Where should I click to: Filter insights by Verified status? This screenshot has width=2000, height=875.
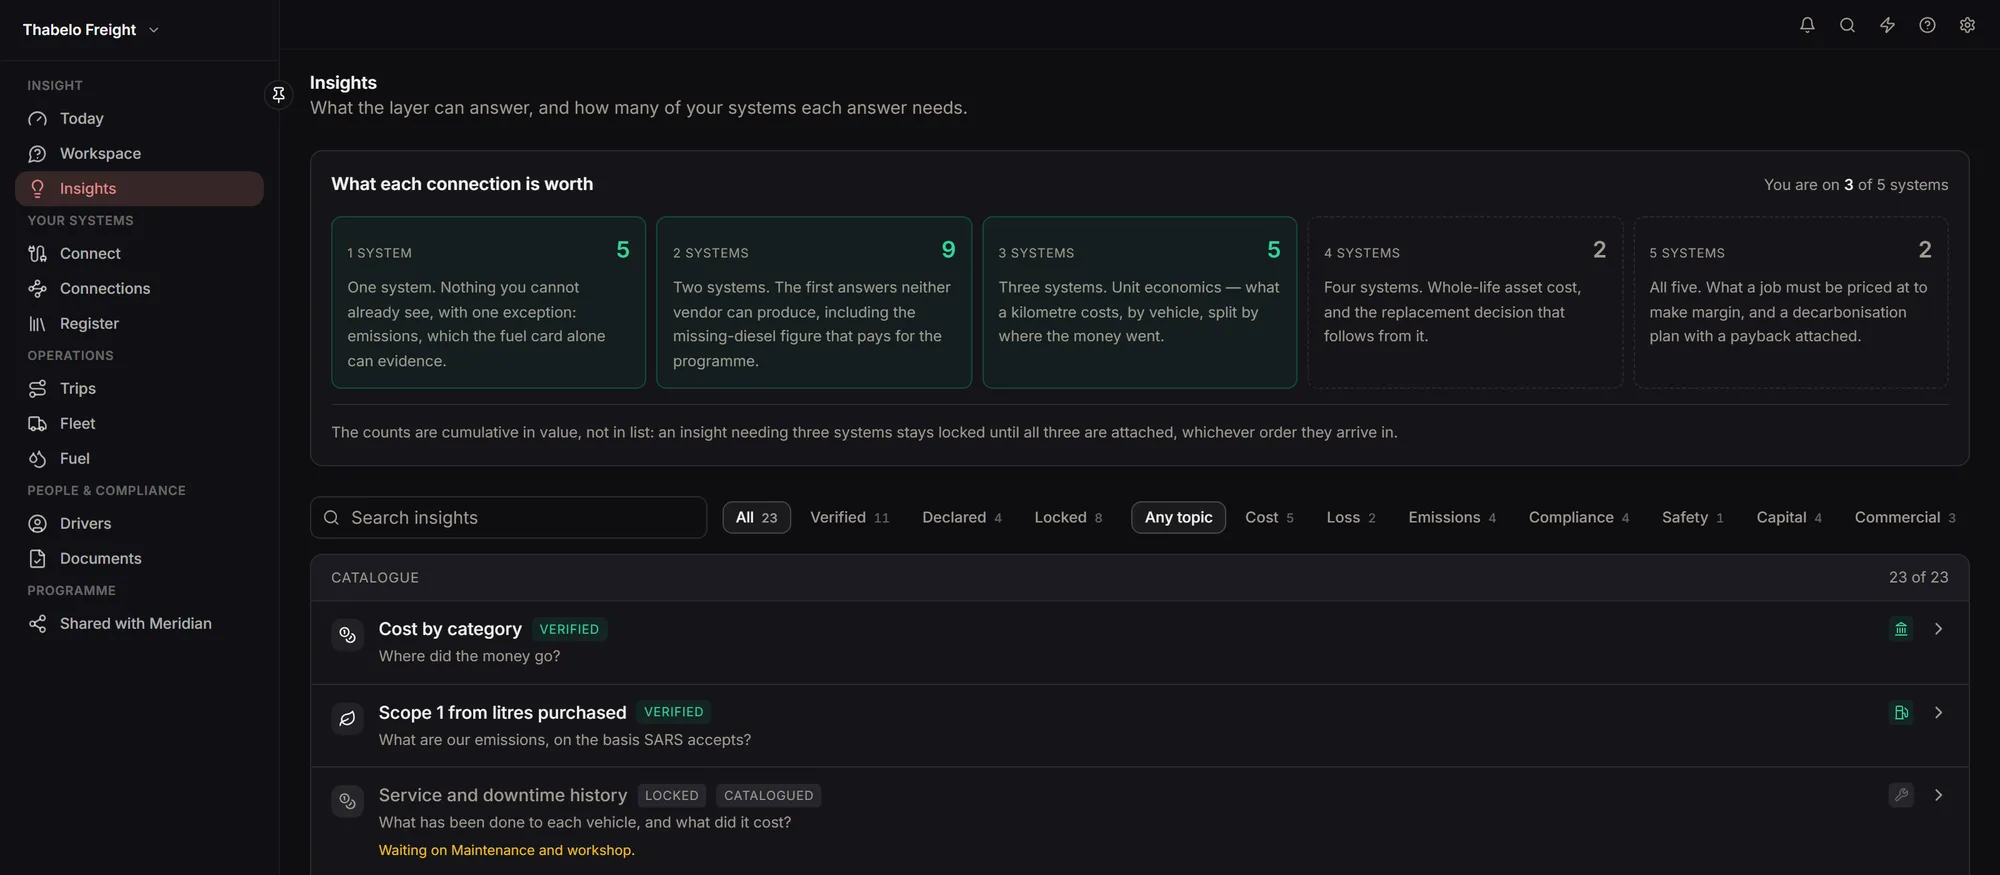pyautogui.click(x=849, y=518)
